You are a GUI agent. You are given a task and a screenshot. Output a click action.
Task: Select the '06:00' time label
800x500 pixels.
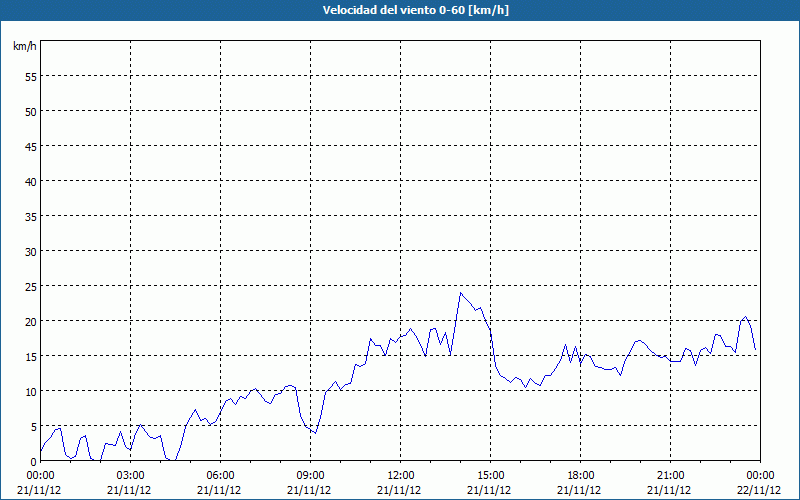220,476
